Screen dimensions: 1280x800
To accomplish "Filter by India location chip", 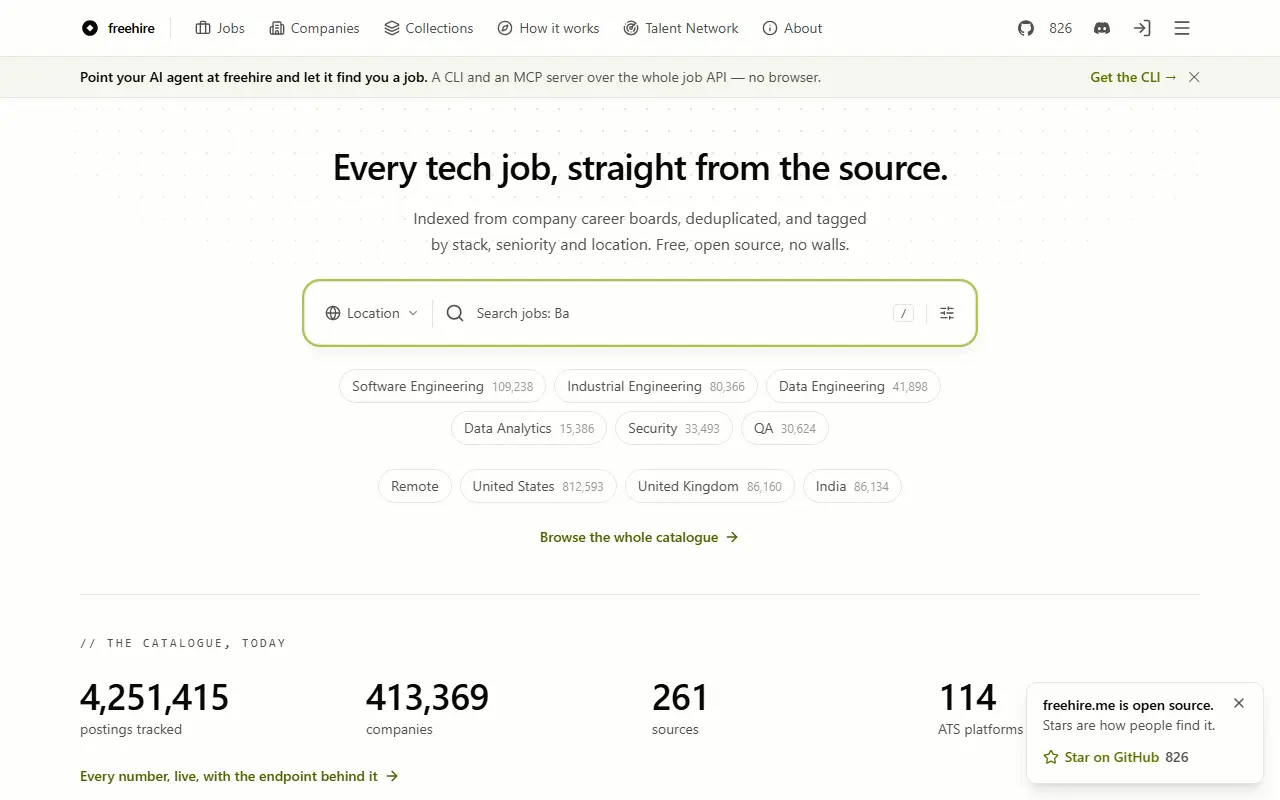I will click(x=852, y=486).
